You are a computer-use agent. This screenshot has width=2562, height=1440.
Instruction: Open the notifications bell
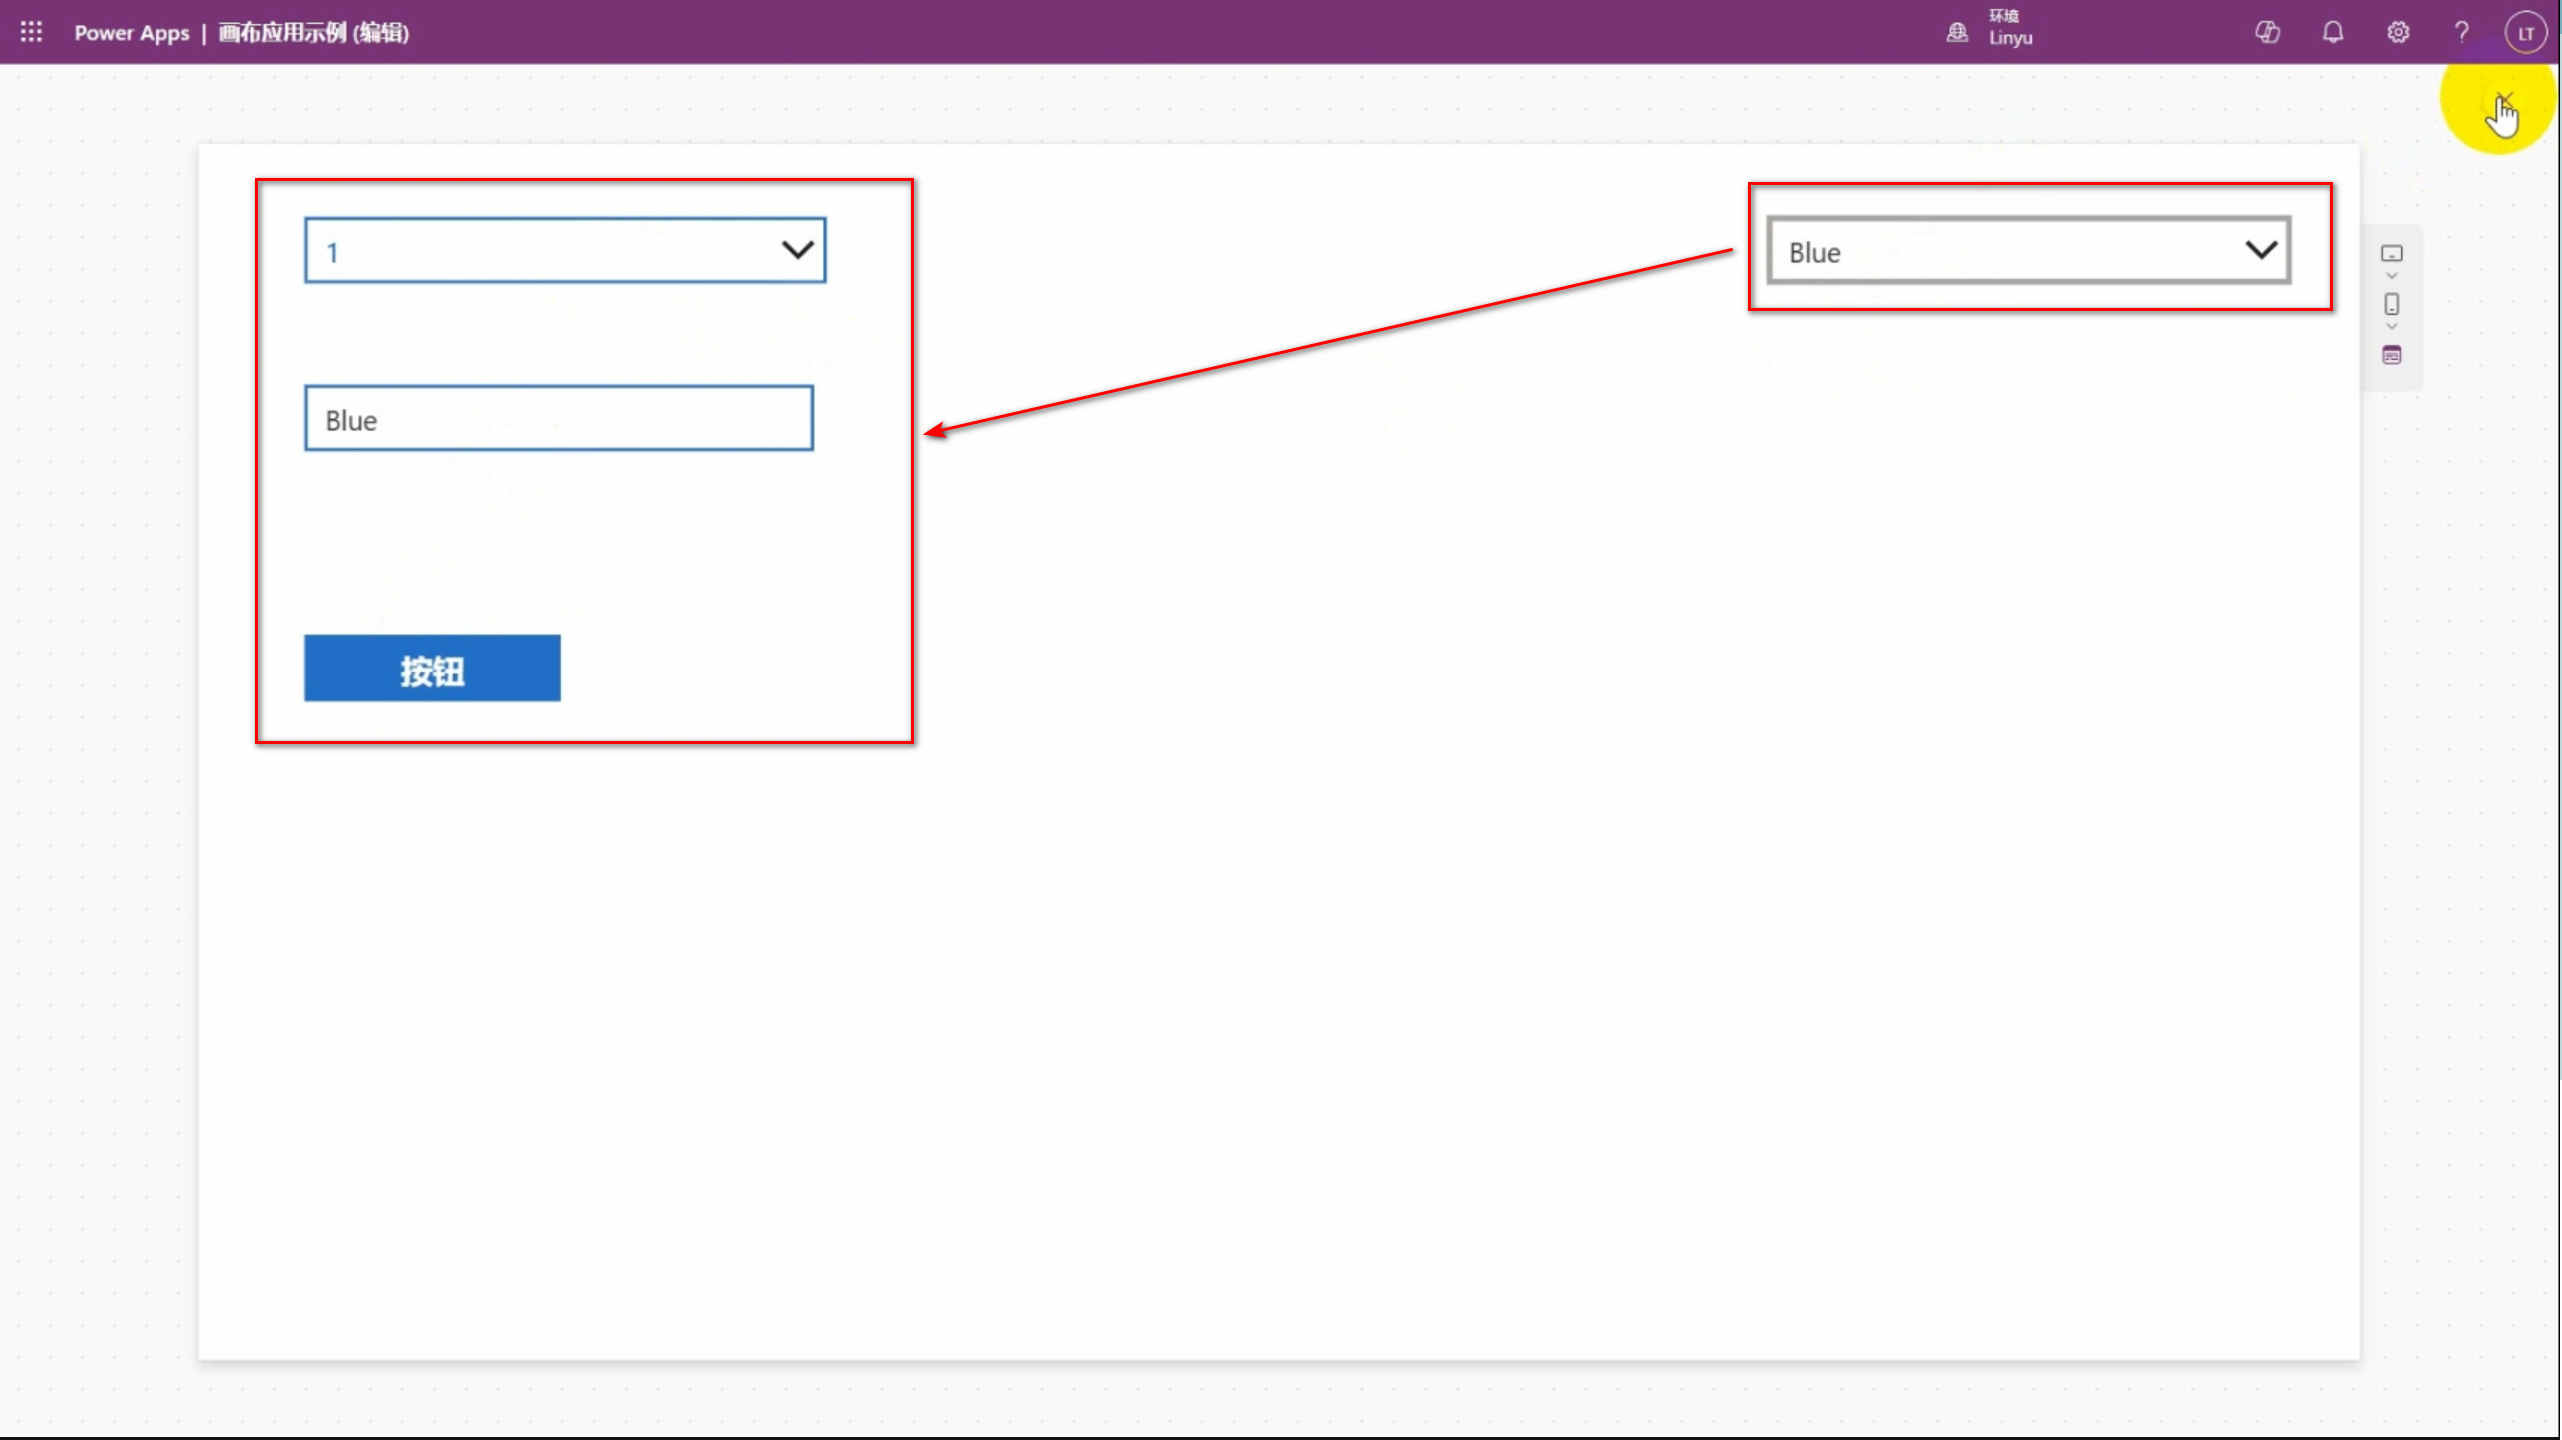pos(2332,33)
